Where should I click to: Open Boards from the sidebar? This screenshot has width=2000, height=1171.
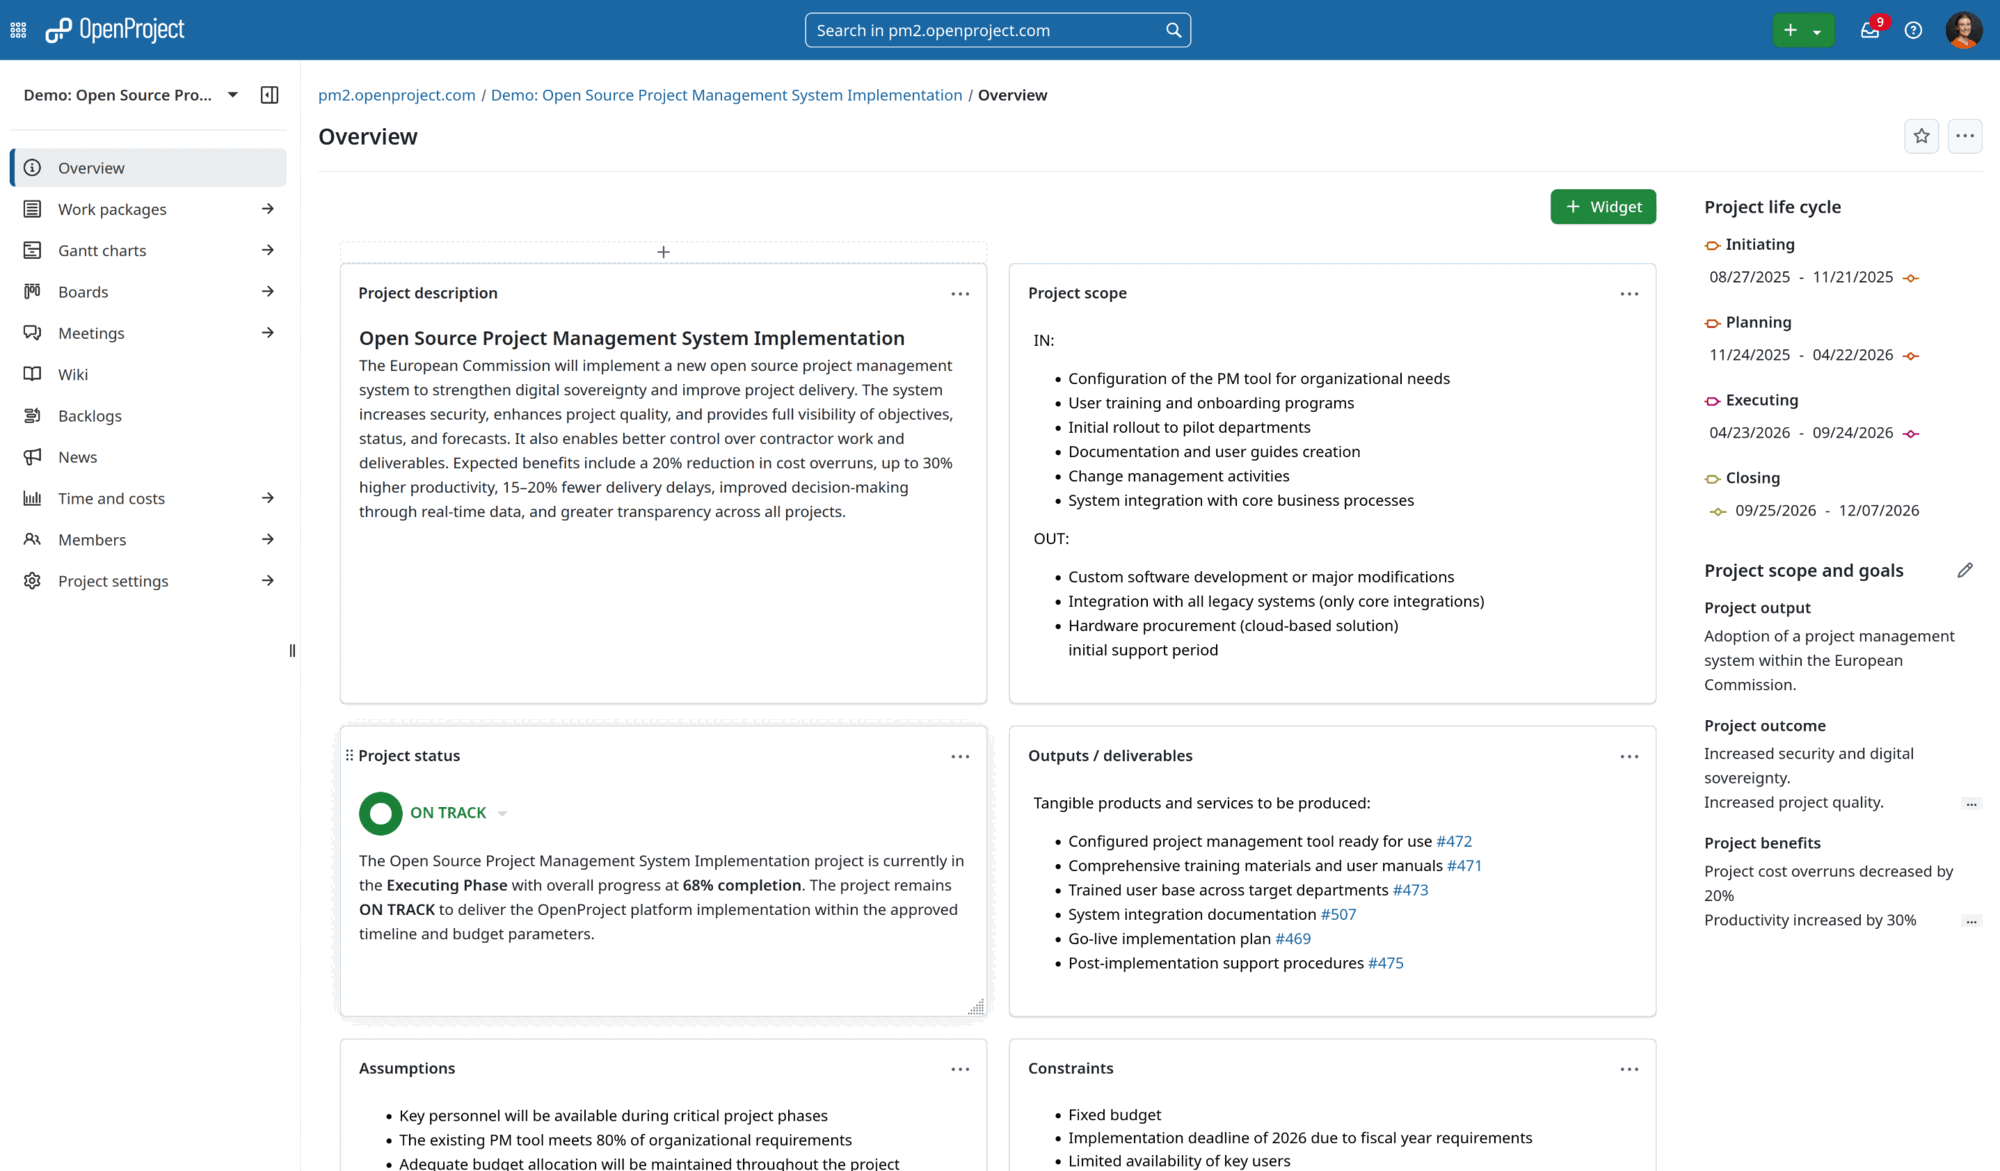click(83, 291)
